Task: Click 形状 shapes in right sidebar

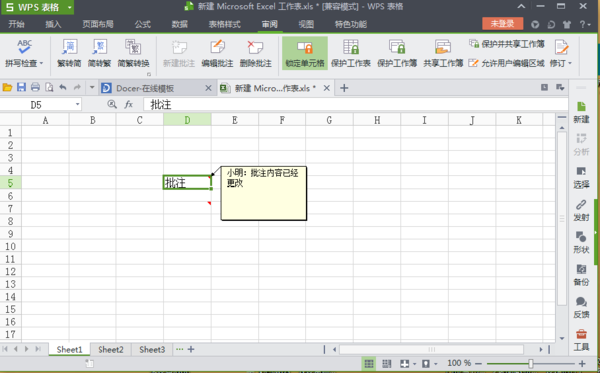Action: pos(581,243)
